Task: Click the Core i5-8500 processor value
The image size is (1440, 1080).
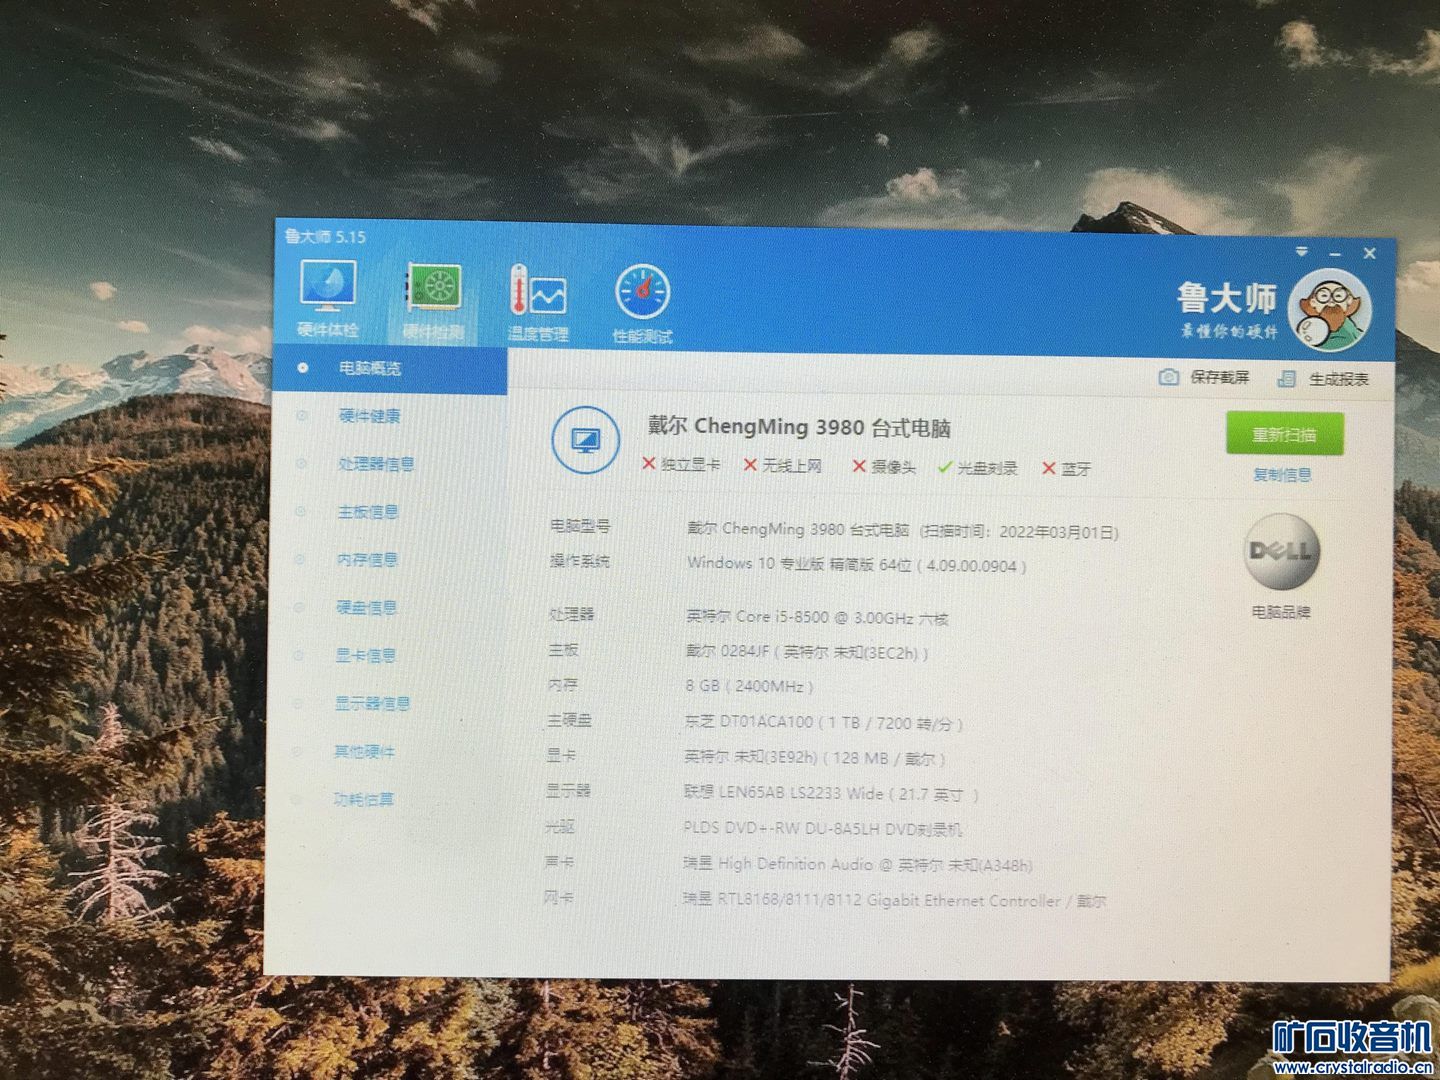Action: click(817, 618)
